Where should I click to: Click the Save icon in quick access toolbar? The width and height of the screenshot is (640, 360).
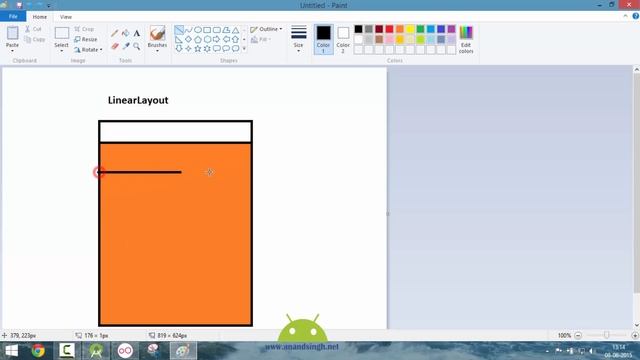point(19,5)
